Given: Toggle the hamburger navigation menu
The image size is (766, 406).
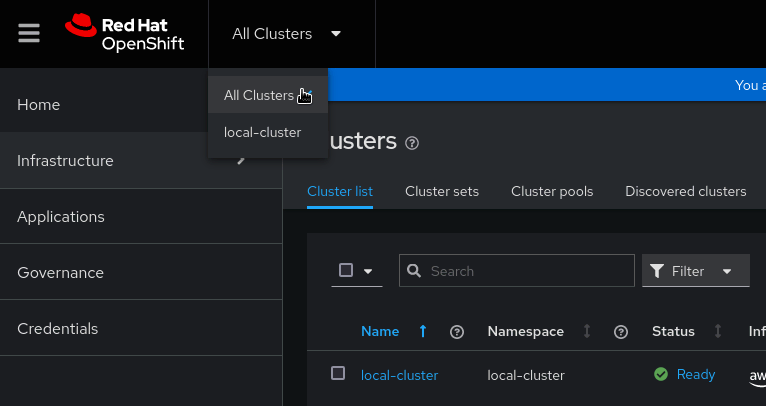Looking at the screenshot, I should (x=29, y=33).
